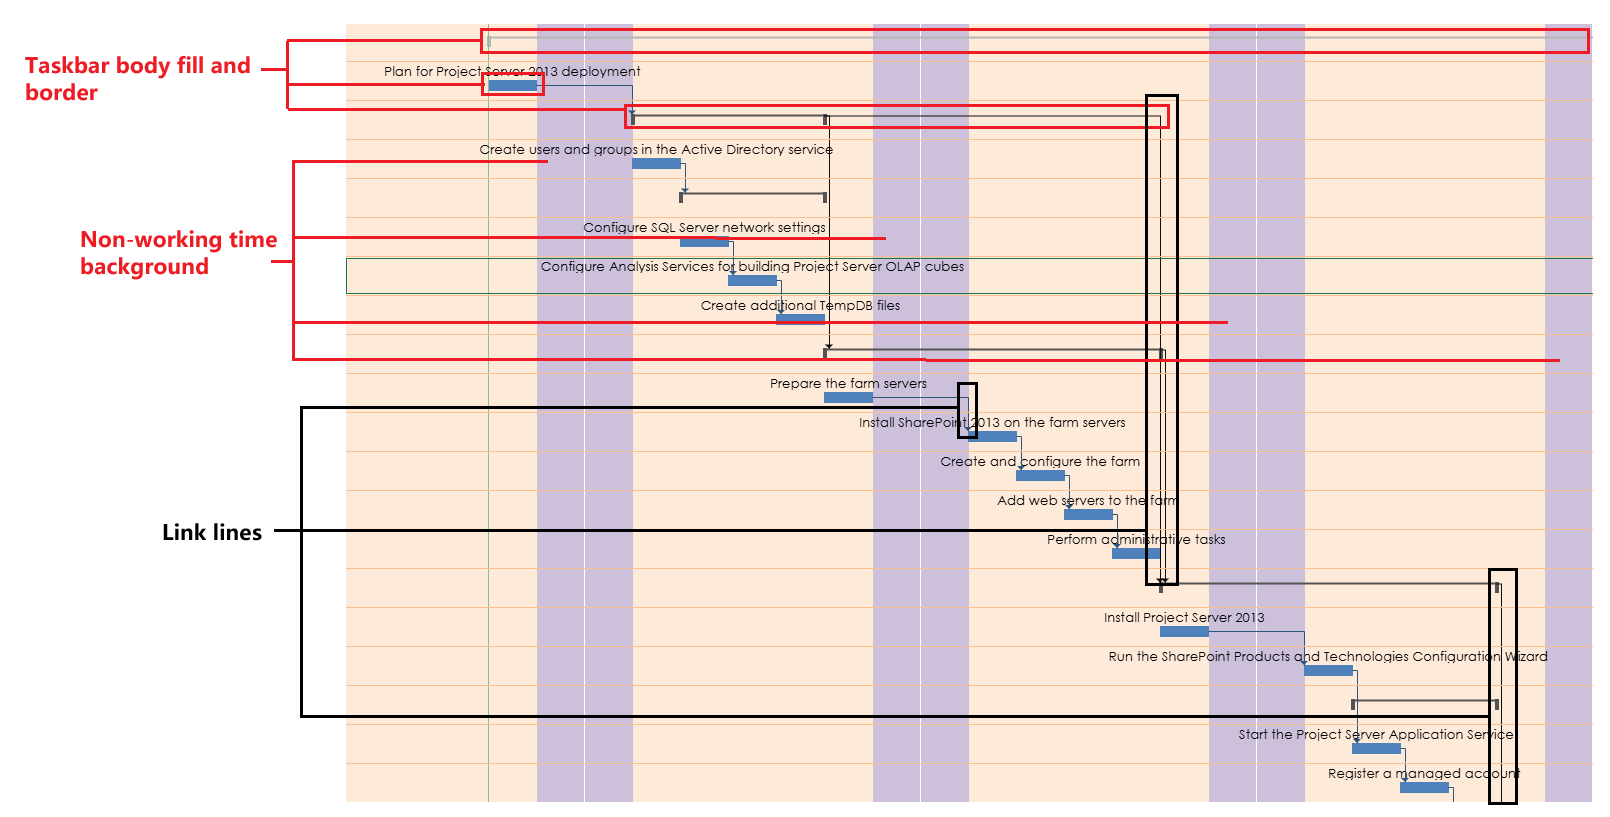Click the label "Prepare the farm servers"
Screen dimensions: 1610x817
(848, 384)
